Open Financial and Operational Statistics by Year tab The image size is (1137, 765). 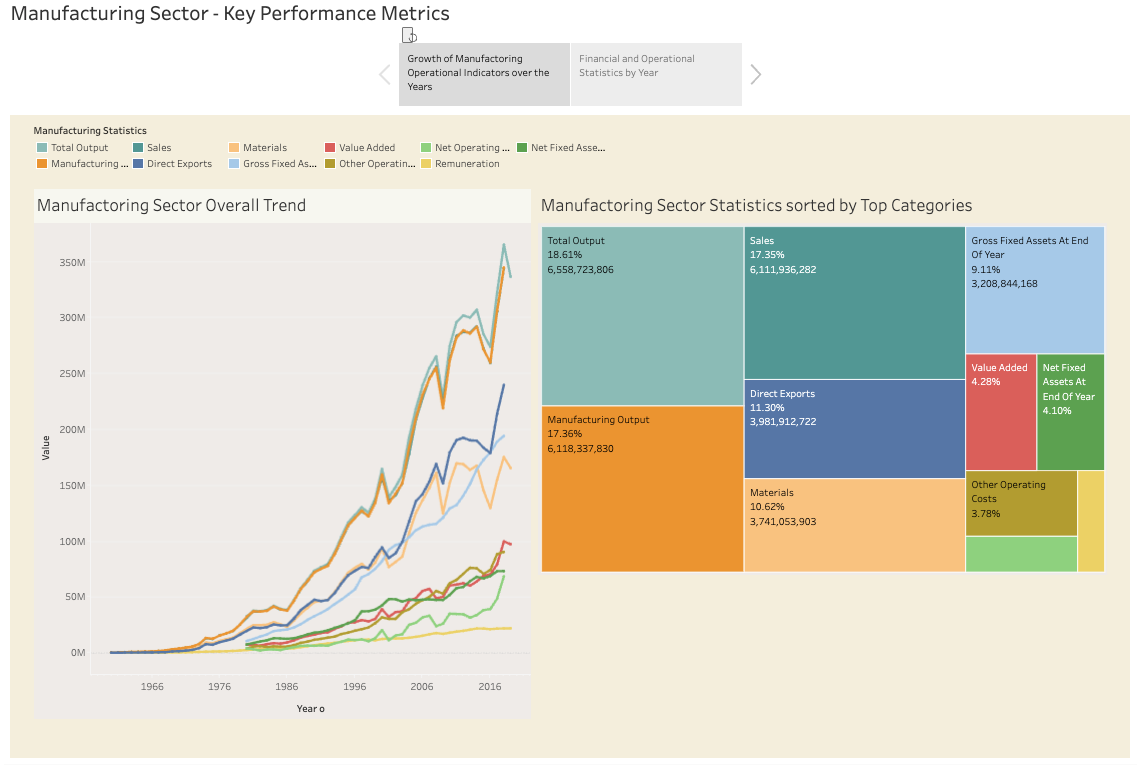(656, 74)
